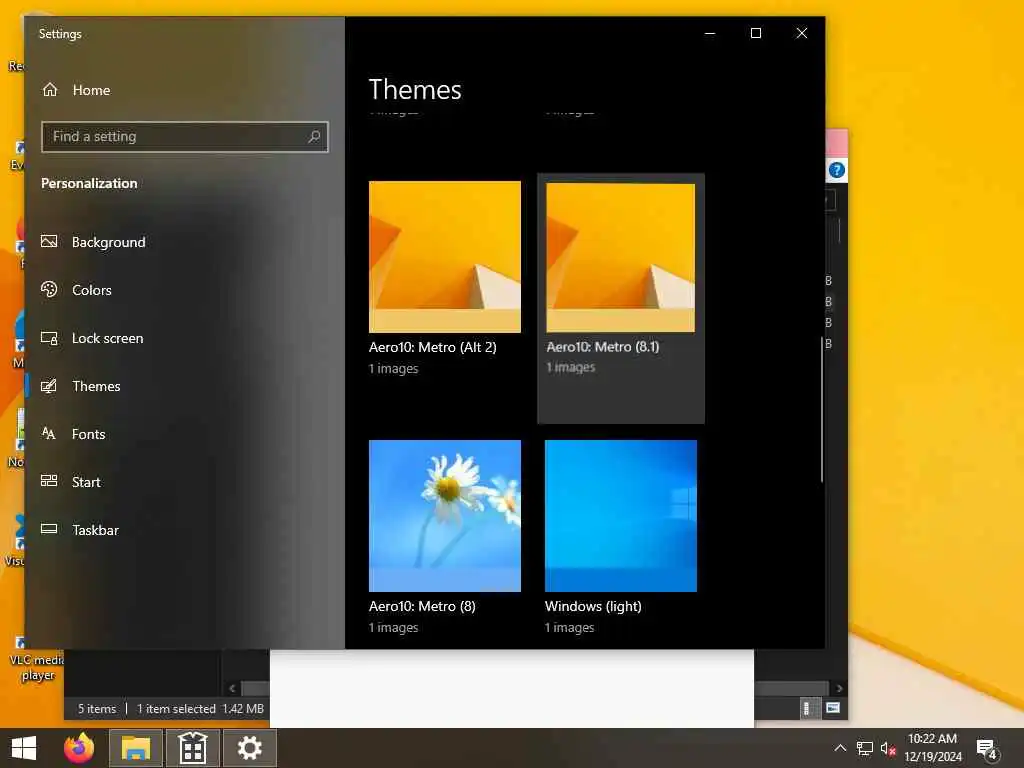Click the Themes page heading

tap(415, 89)
